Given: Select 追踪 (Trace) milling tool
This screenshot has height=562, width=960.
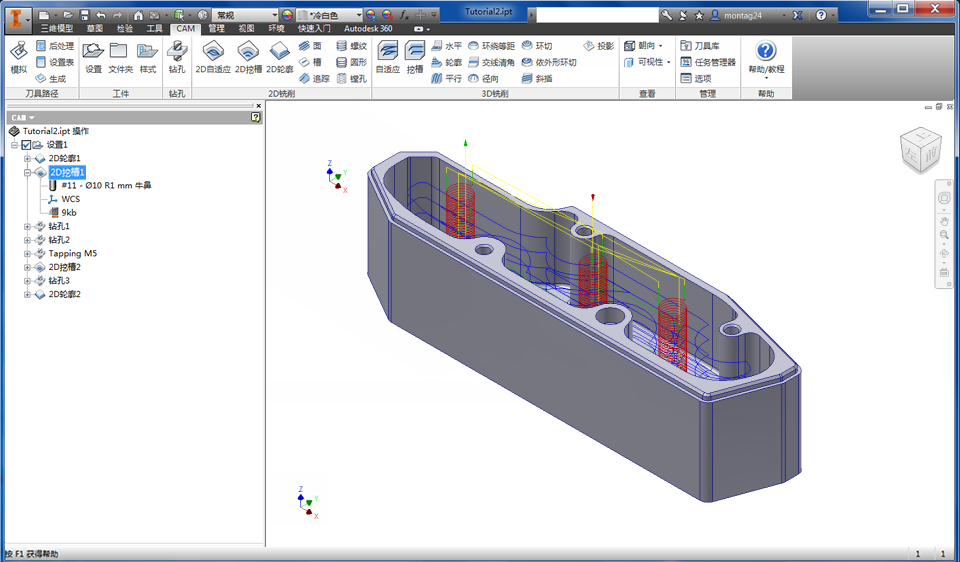Looking at the screenshot, I should 315,78.
